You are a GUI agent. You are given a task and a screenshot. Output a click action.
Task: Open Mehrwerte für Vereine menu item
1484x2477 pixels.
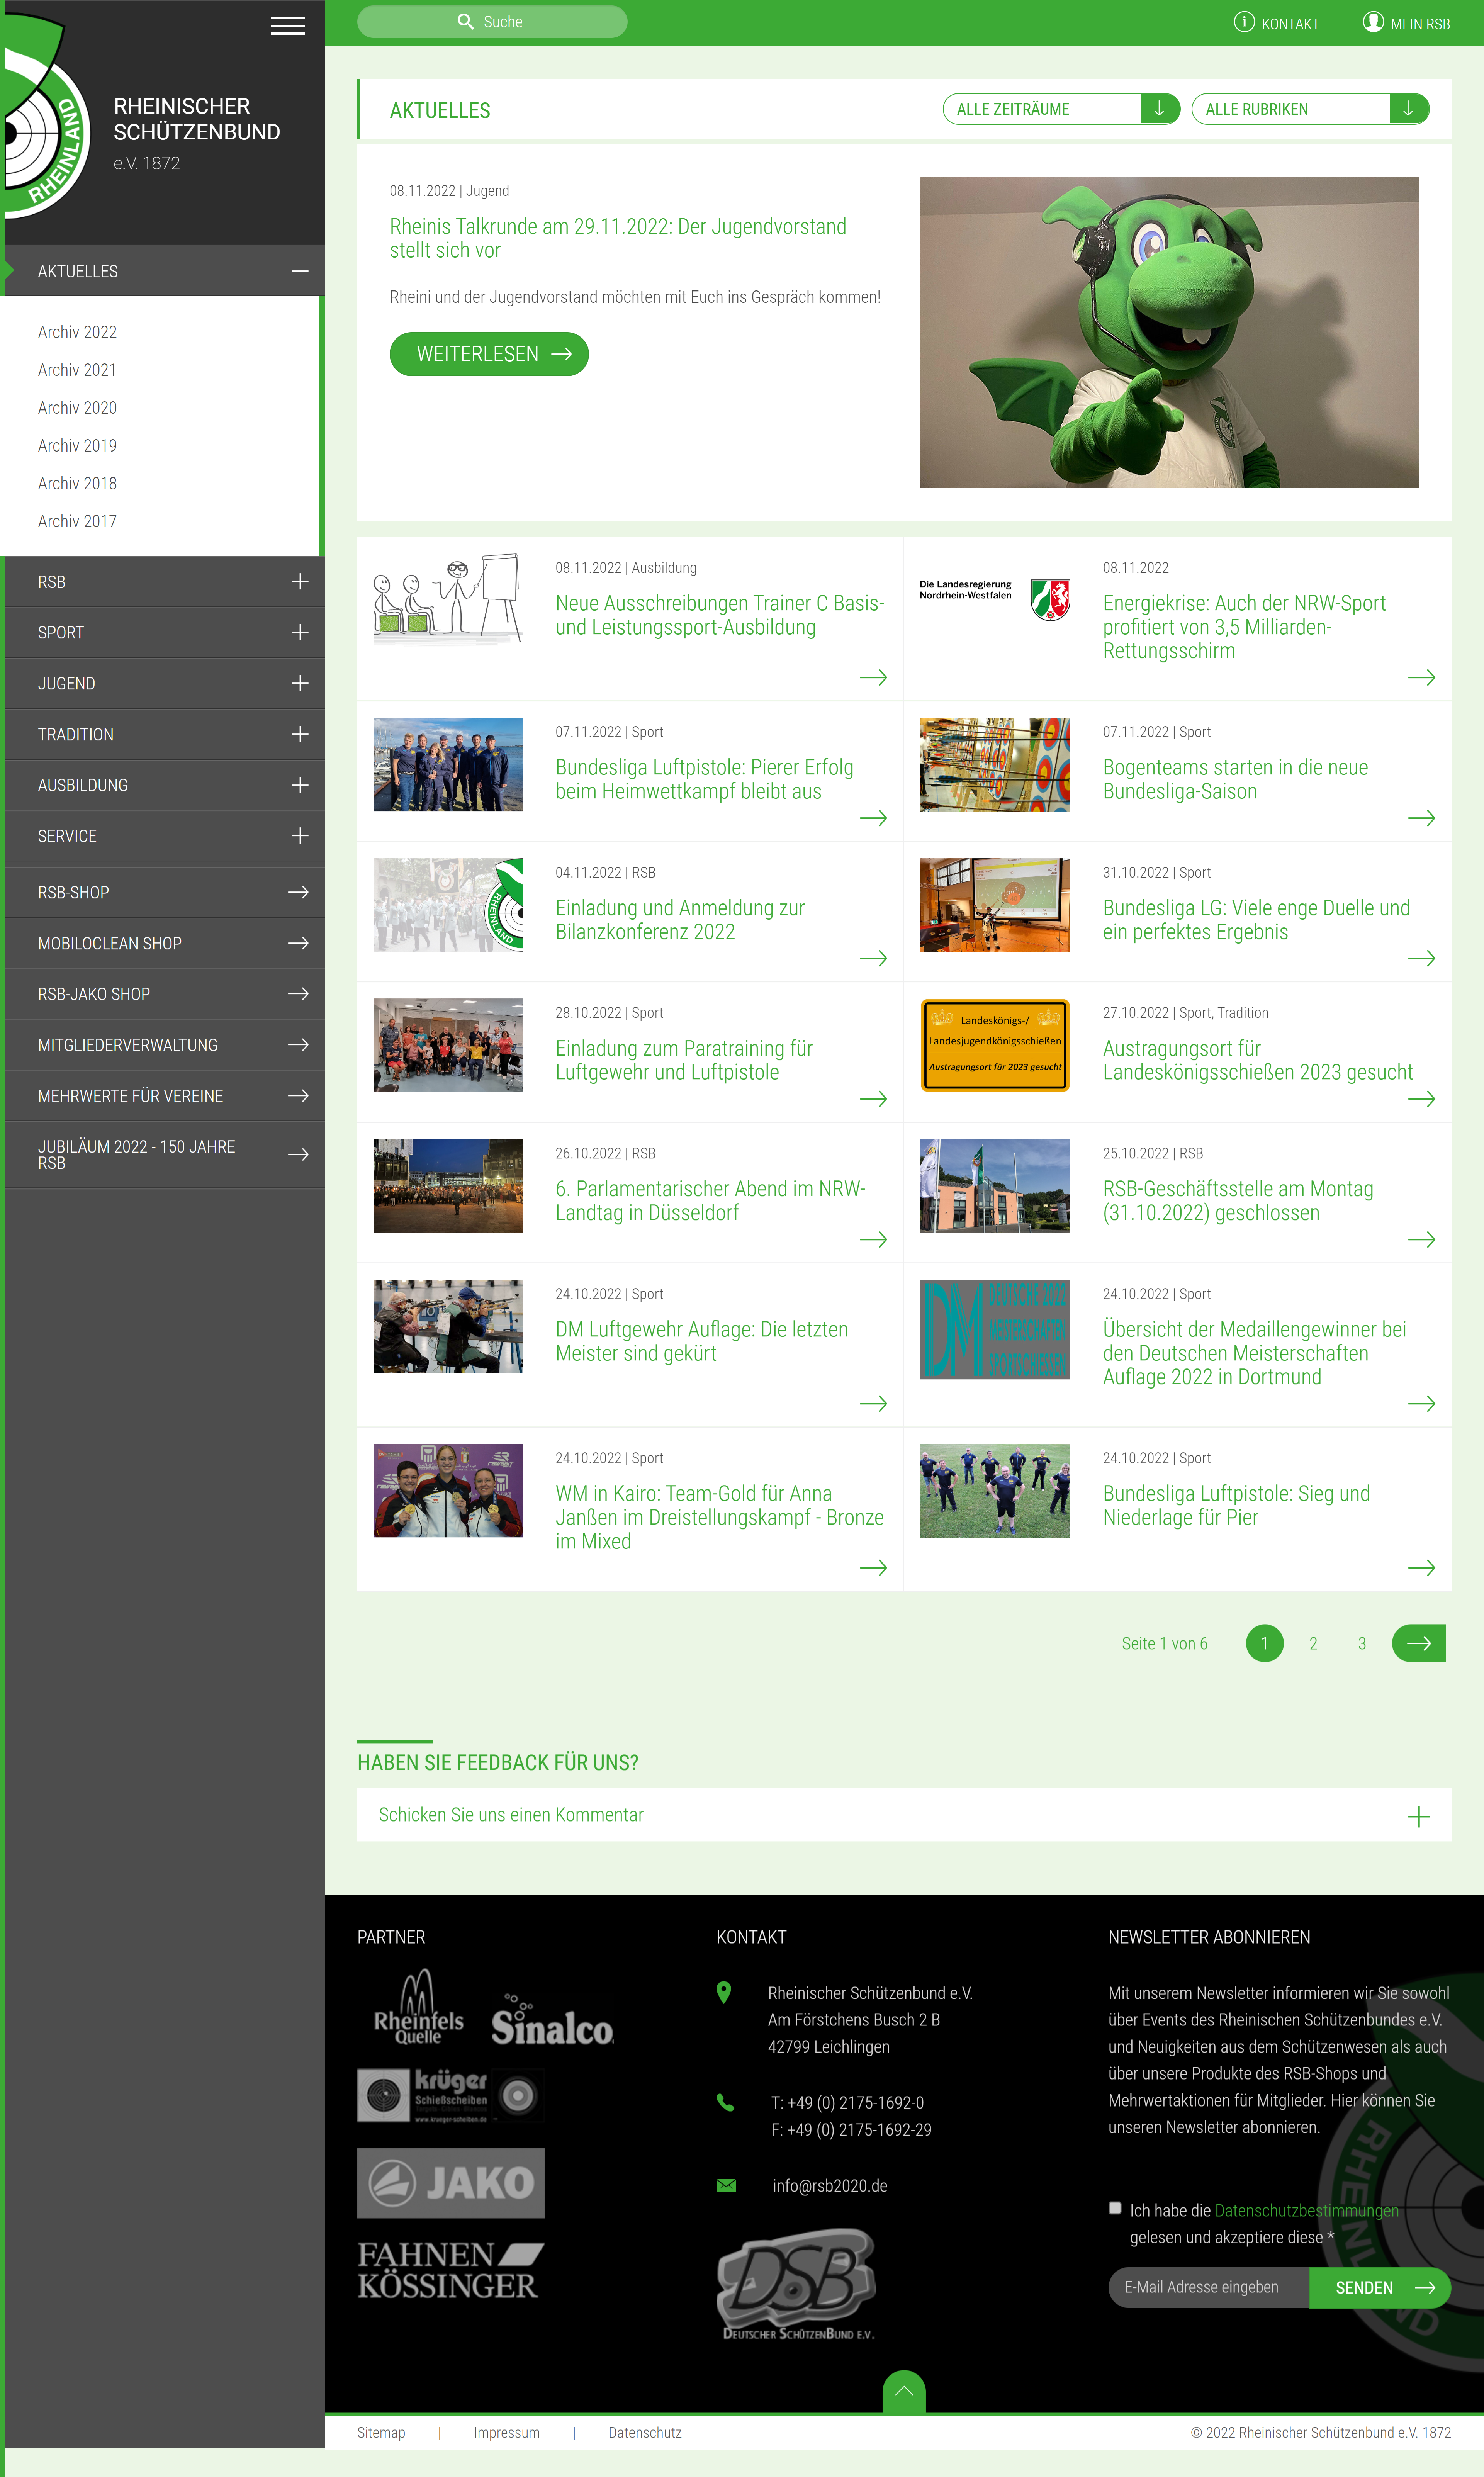pos(164,1096)
